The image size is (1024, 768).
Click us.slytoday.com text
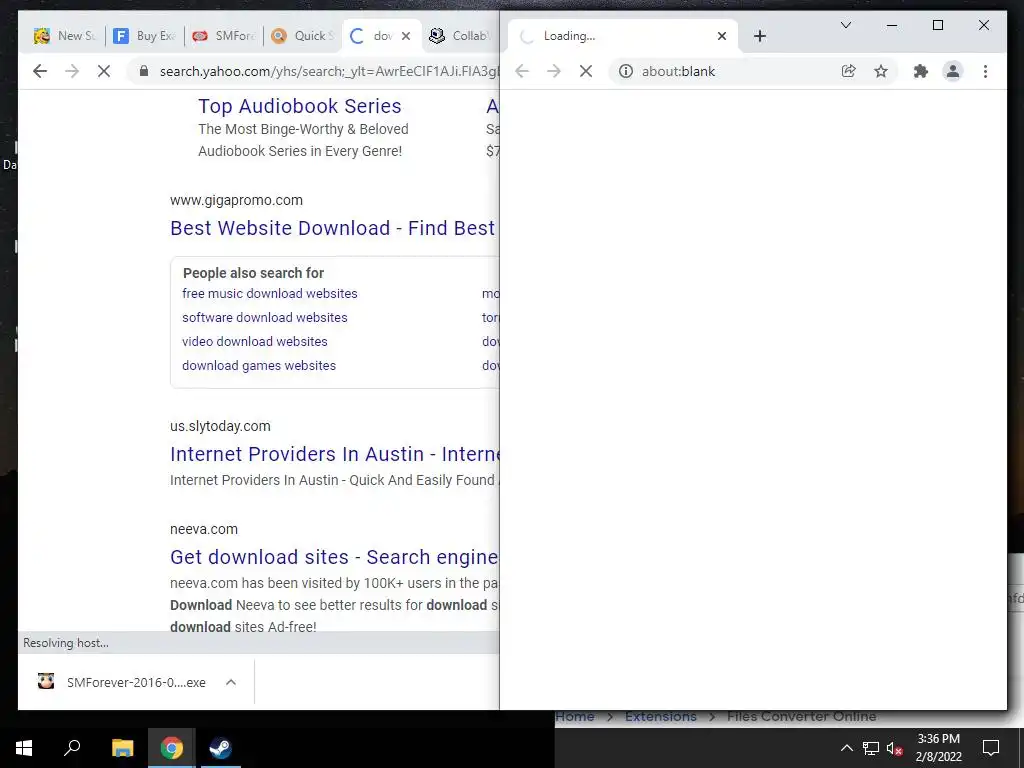tap(220, 426)
